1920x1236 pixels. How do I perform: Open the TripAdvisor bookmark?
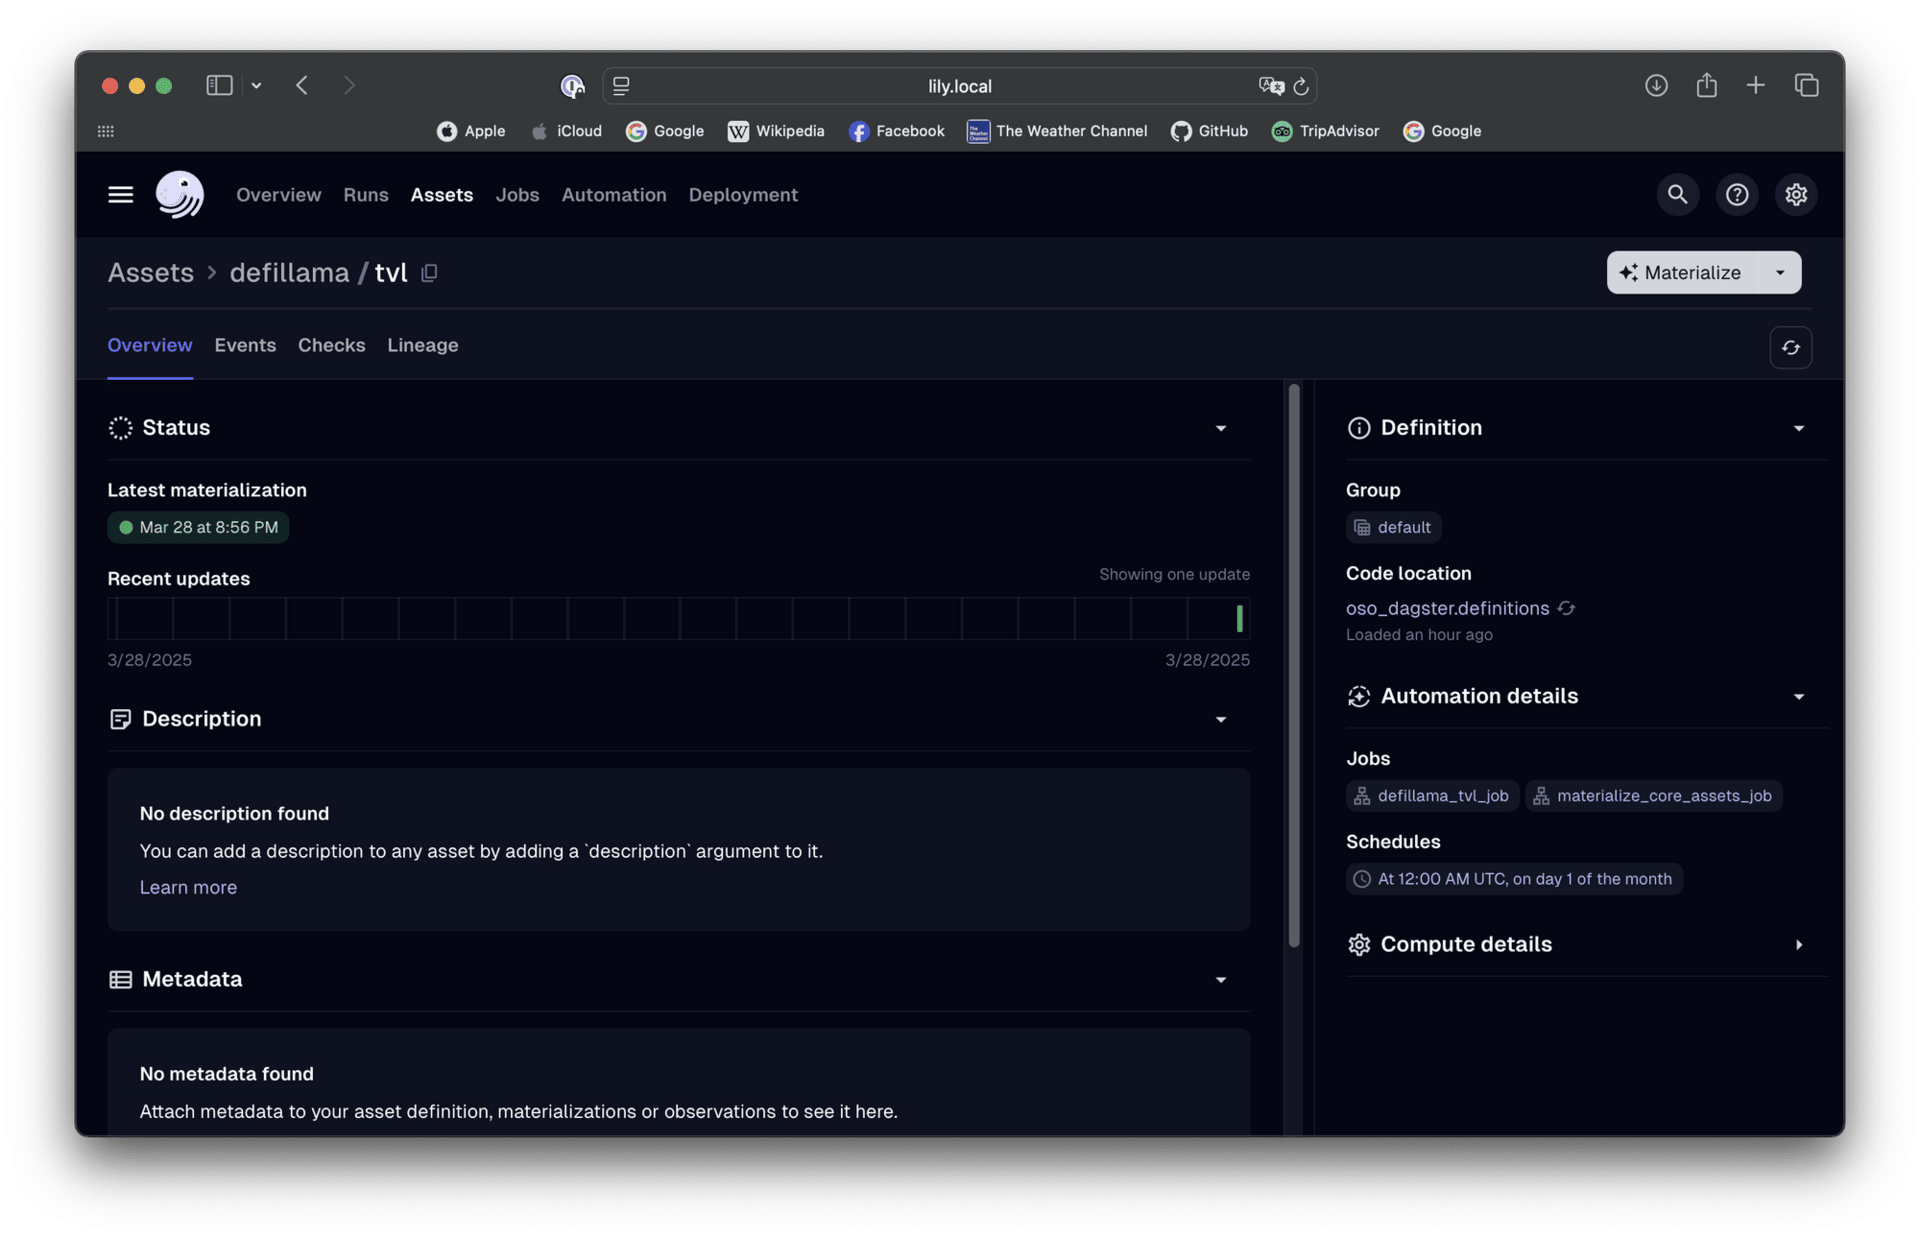1325,131
